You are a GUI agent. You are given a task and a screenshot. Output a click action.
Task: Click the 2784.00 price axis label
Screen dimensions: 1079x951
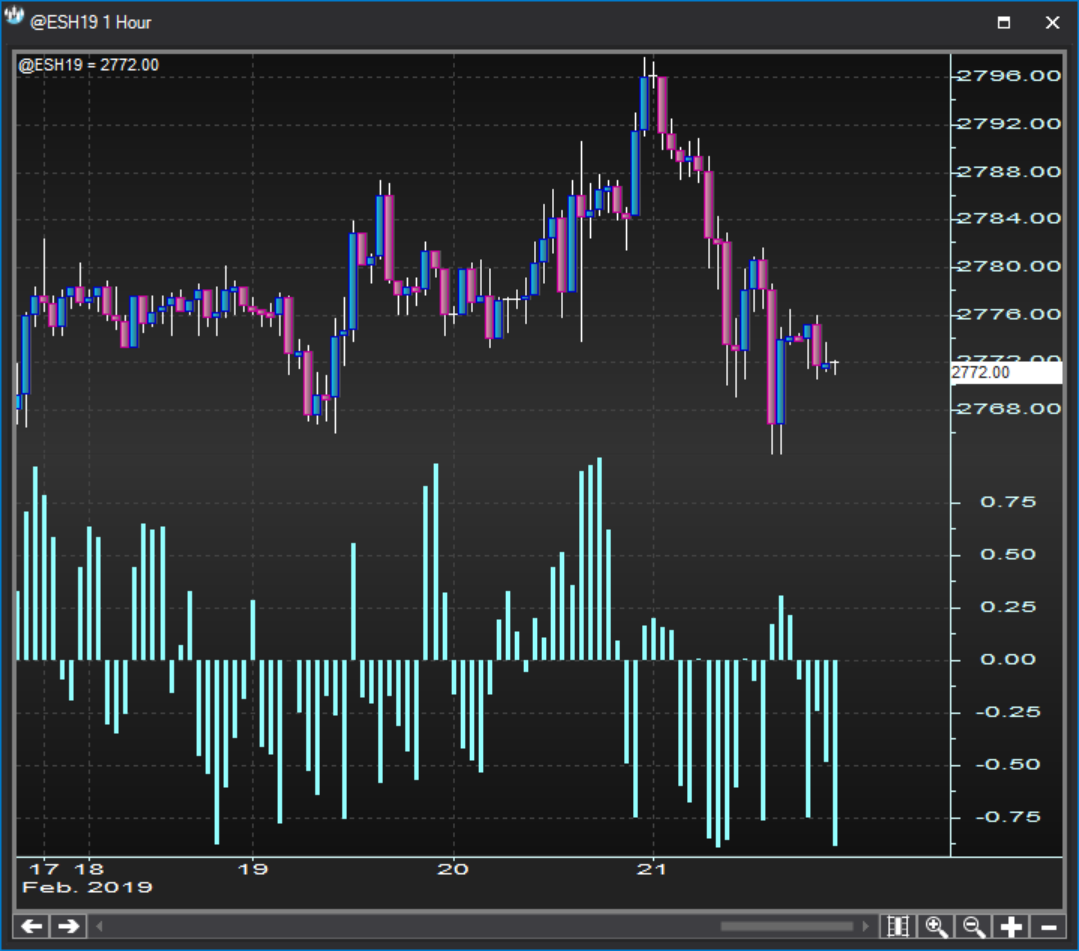tap(1009, 219)
